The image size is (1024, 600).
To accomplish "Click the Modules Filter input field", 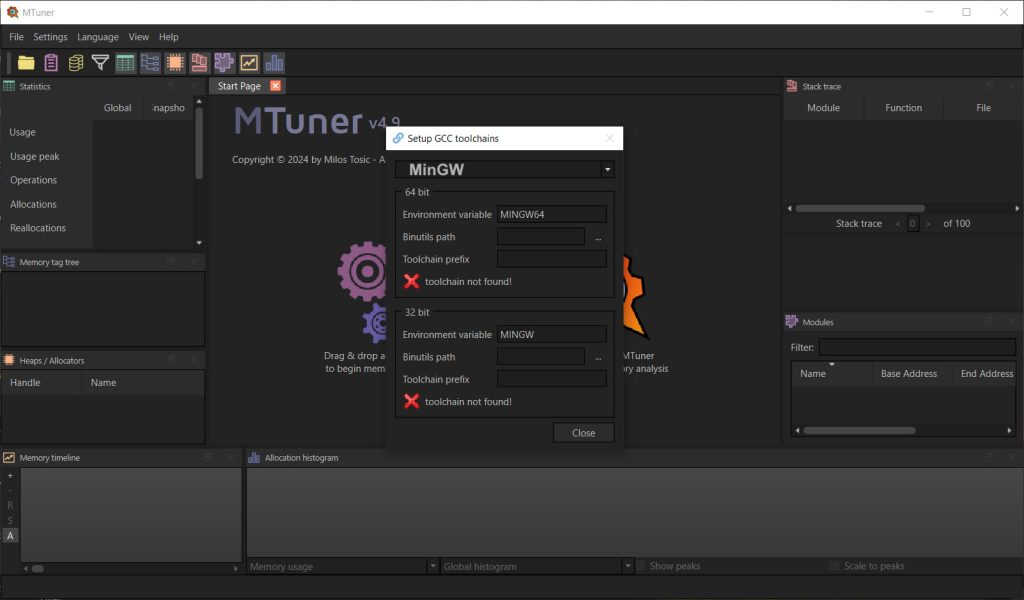I will coord(917,347).
